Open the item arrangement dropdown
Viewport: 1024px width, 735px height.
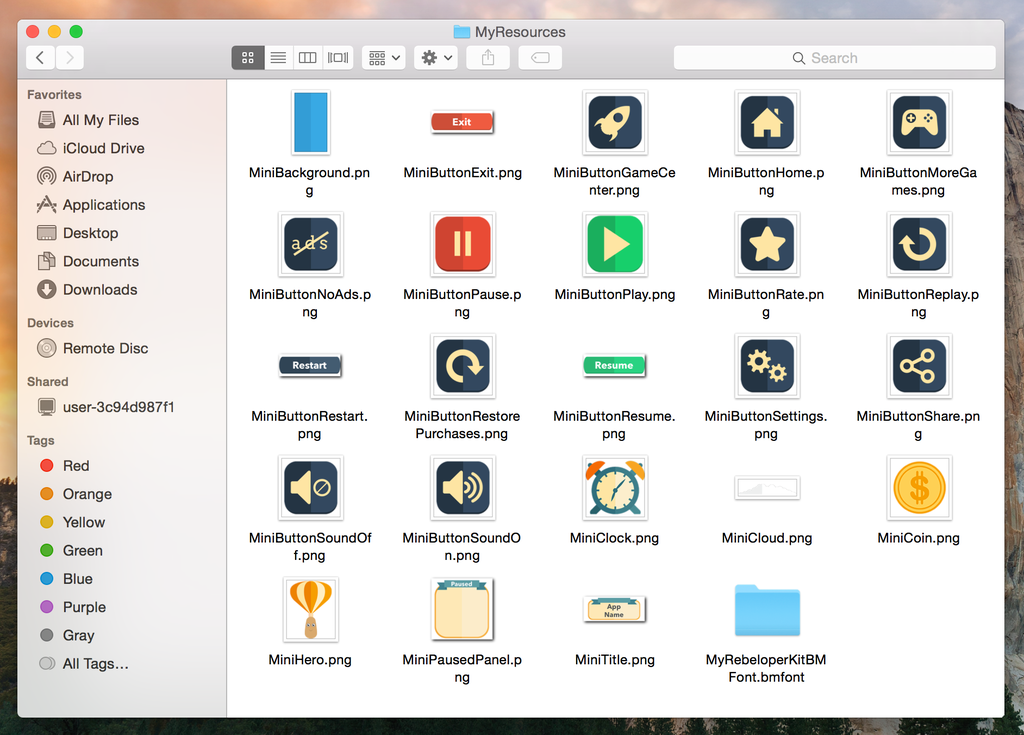tap(384, 57)
